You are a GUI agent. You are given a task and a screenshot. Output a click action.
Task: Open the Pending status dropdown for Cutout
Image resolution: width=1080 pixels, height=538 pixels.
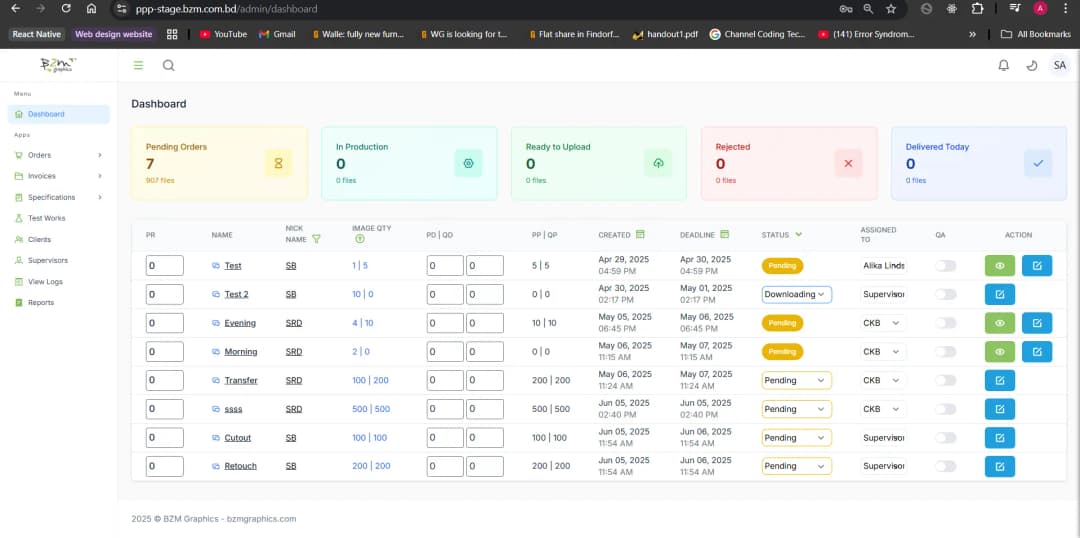[x=796, y=437]
